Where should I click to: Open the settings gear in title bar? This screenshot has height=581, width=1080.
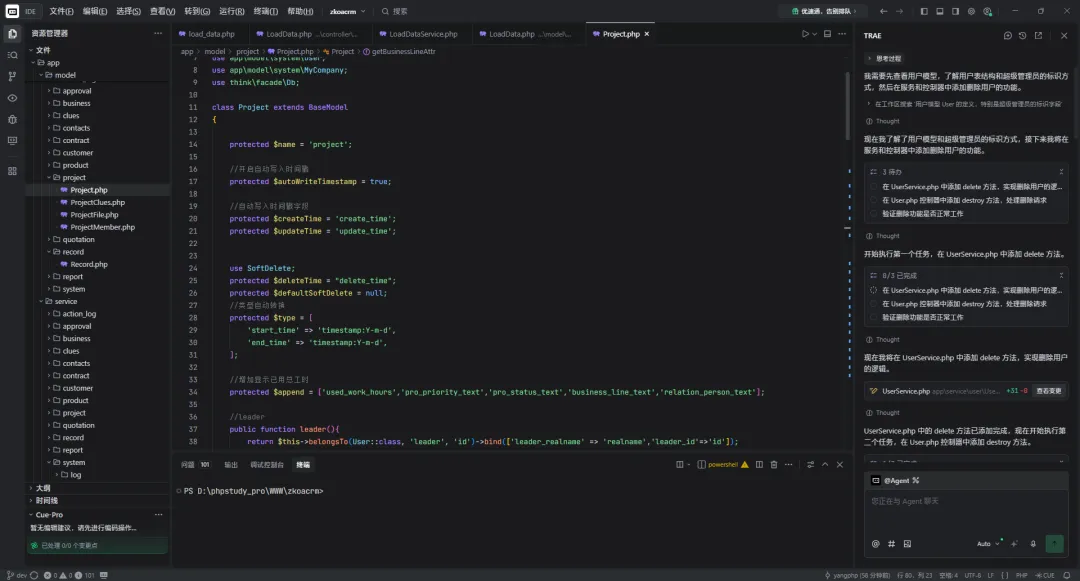(972, 12)
